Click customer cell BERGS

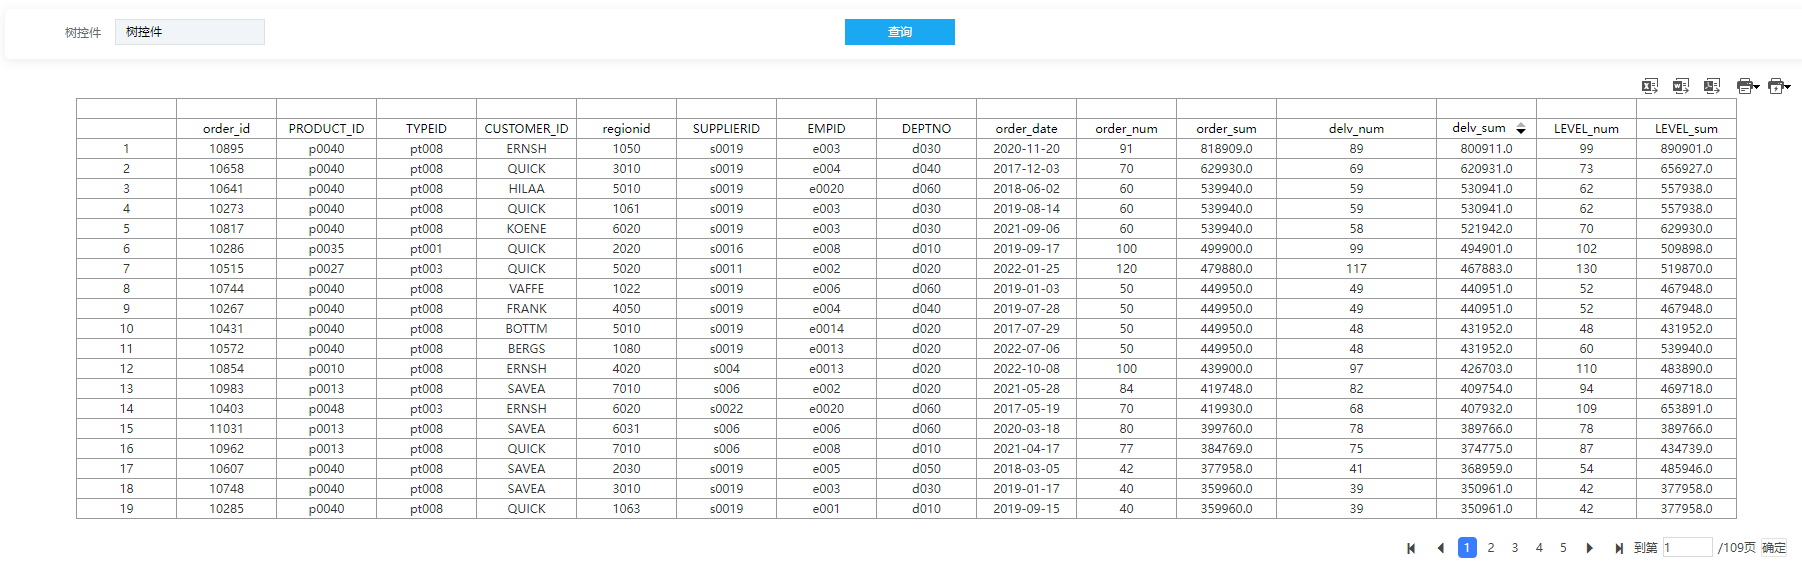526,349
